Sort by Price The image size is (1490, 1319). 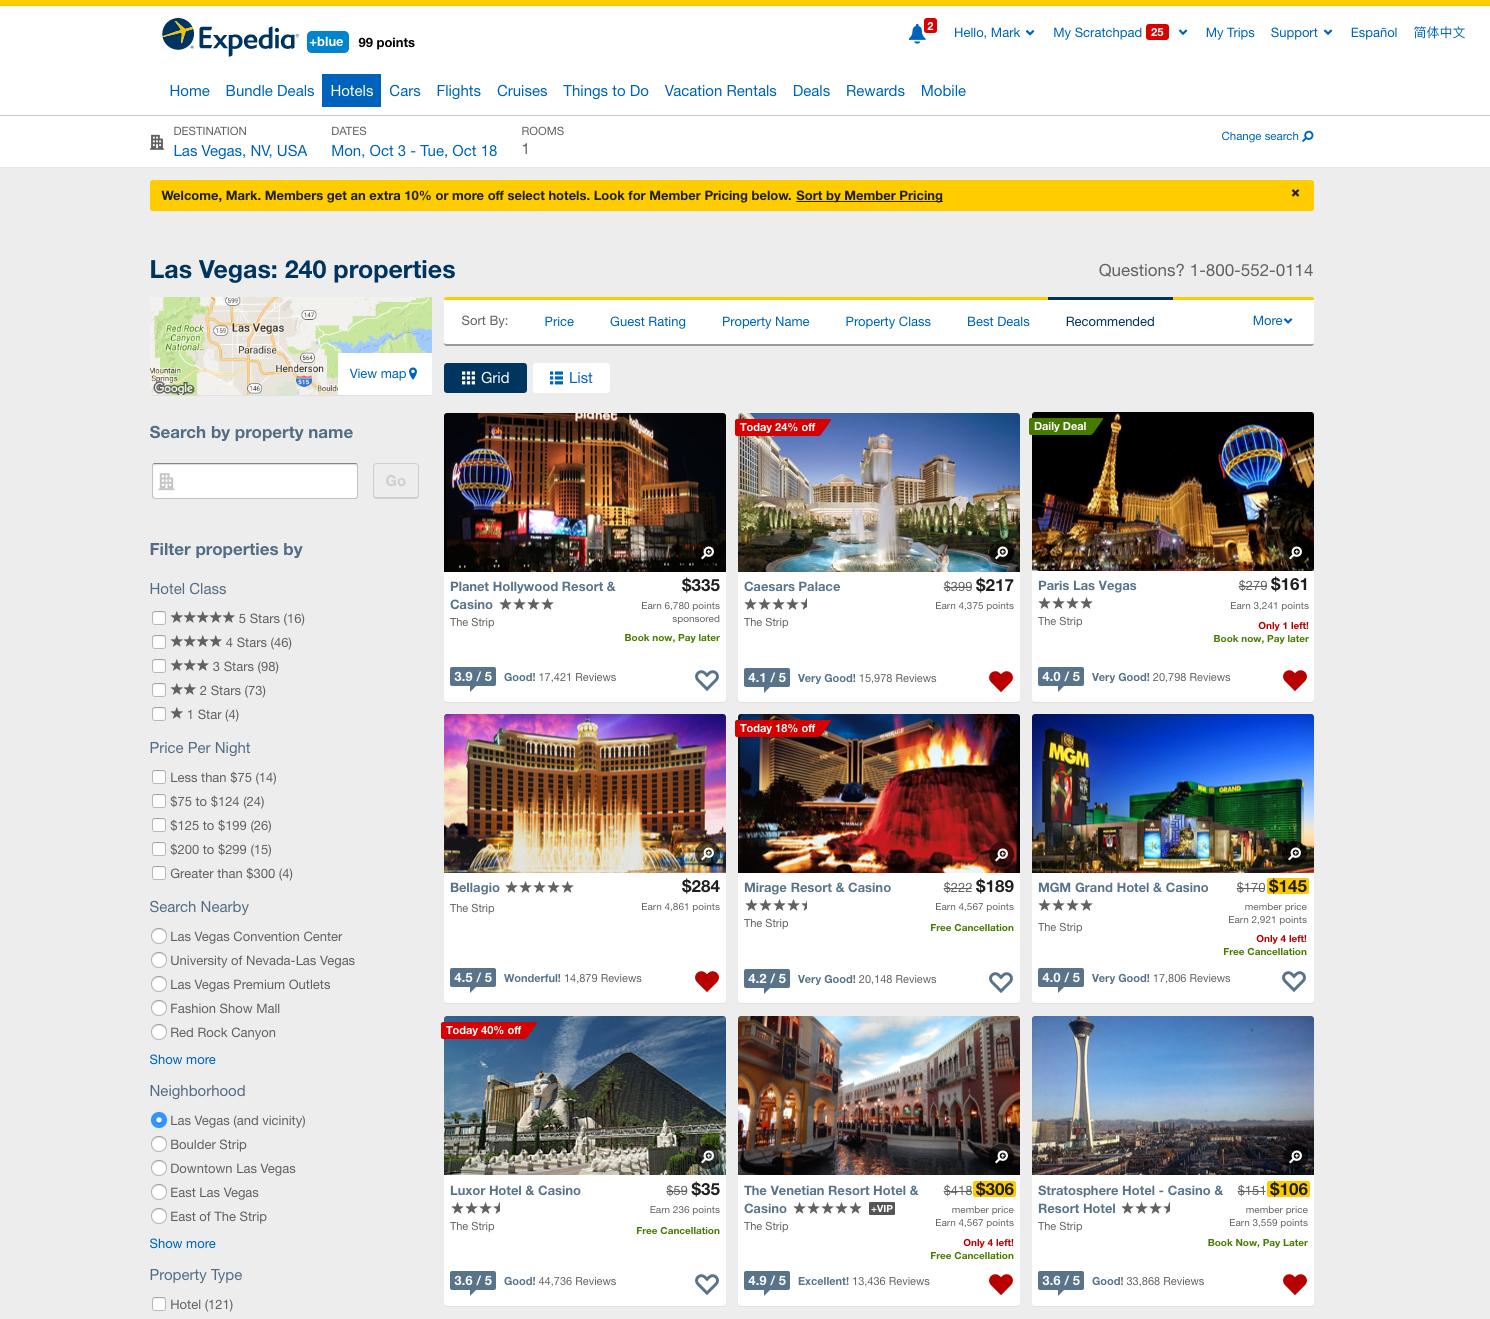click(559, 322)
